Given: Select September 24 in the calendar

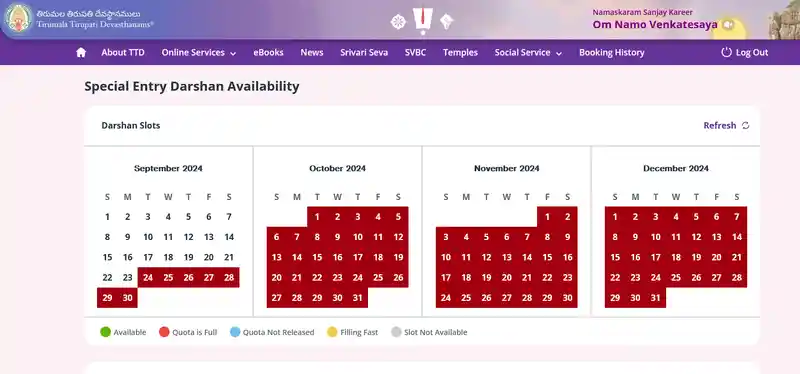Looking at the screenshot, I should [148, 278].
